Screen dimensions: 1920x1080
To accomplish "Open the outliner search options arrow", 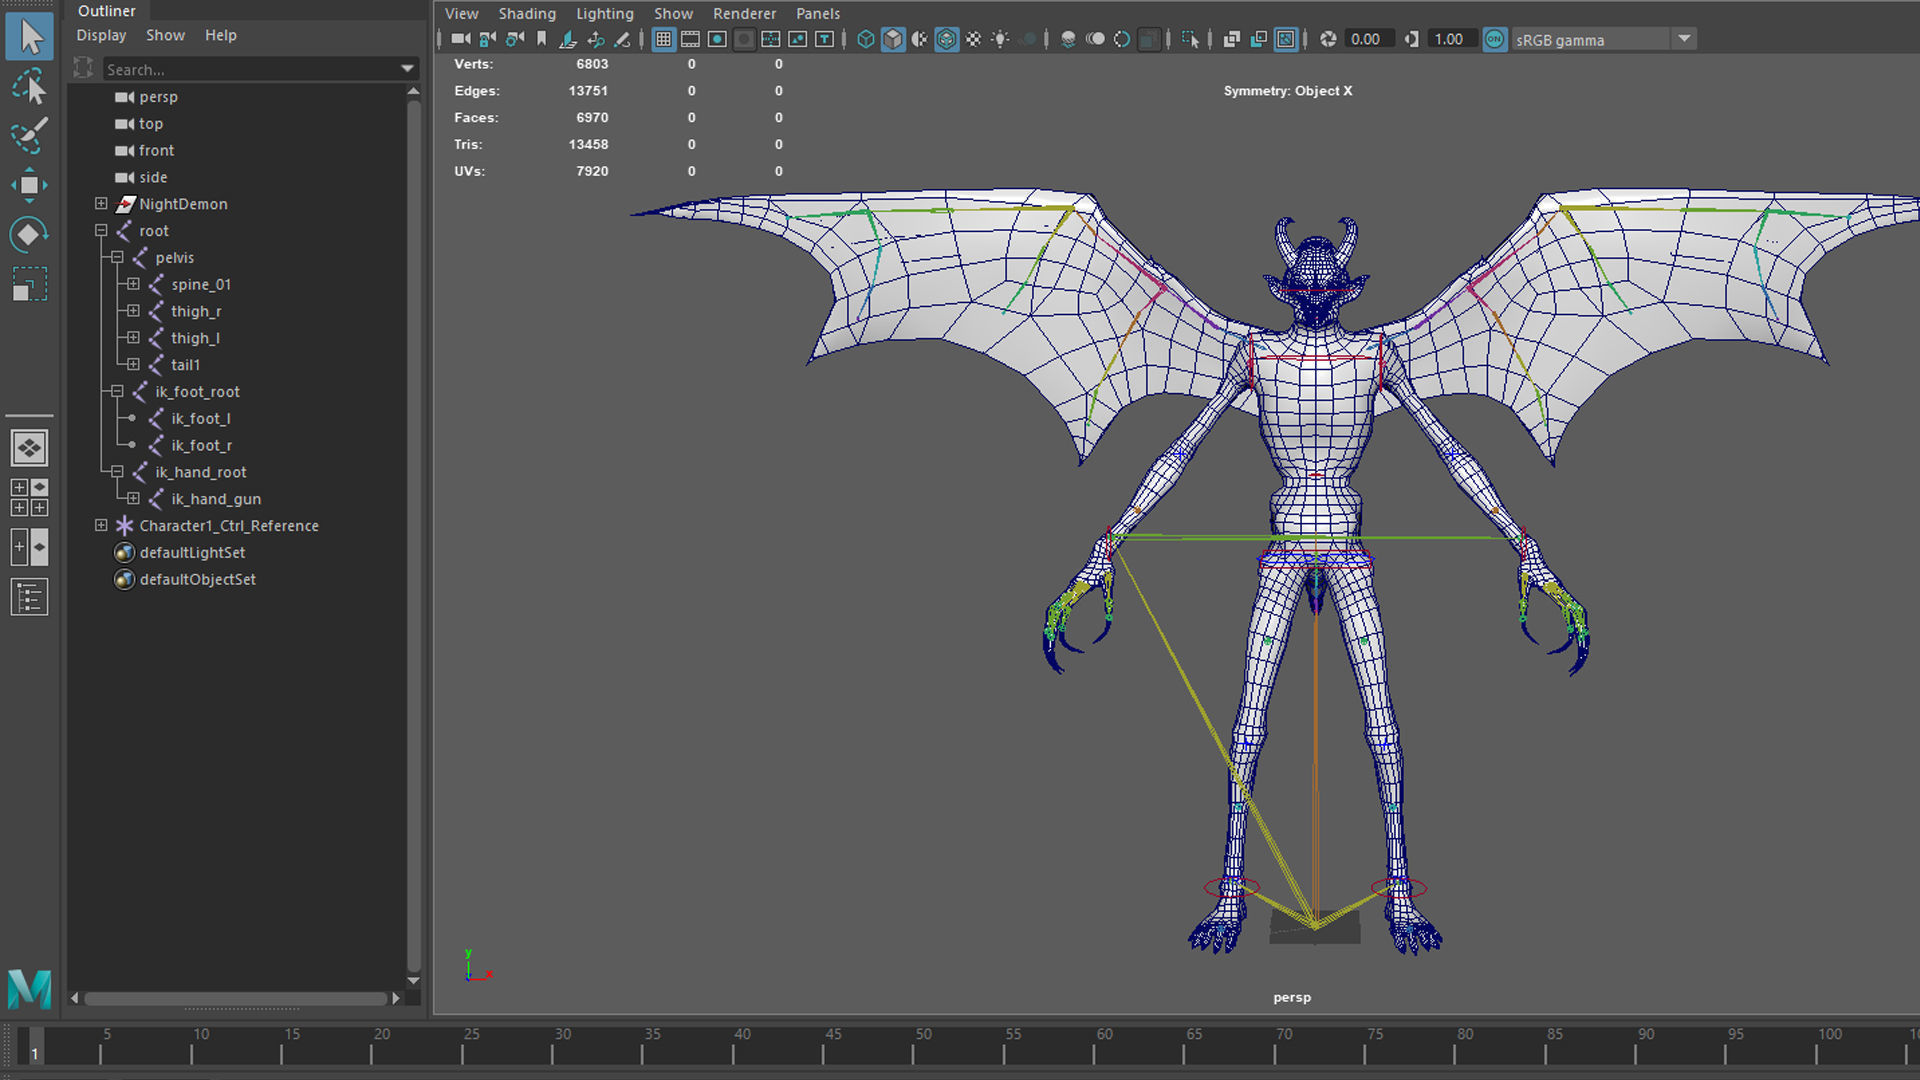I will point(407,68).
